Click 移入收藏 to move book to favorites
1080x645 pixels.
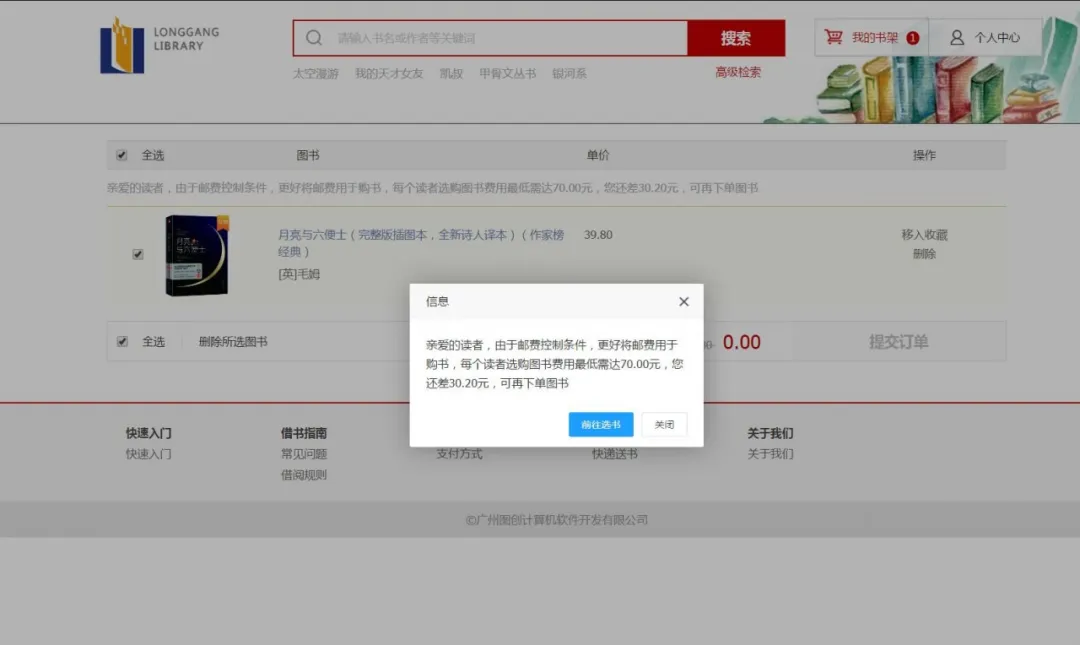click(924, 235)
